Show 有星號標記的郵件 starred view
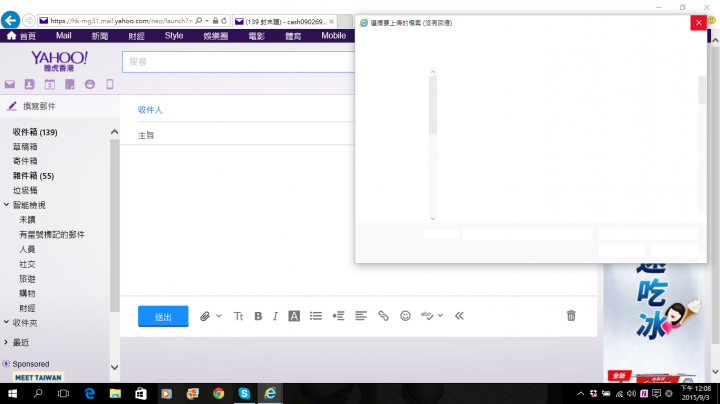The width and height of the screenshot is (720, 404). [x=51, y=235]
